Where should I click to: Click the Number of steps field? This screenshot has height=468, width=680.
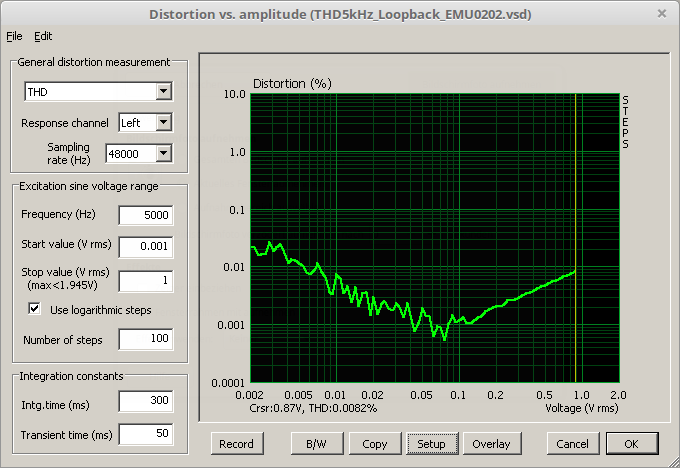coord(146,340)
